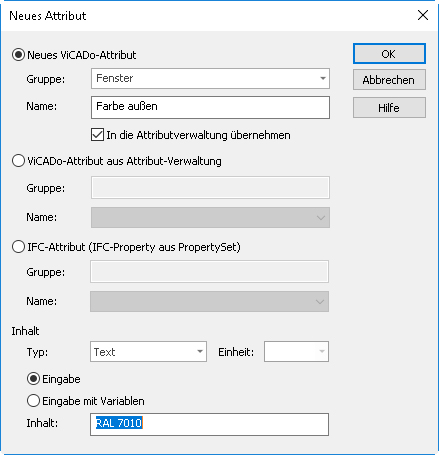Viewport: 439px width, 455px height.
Task: Open the Typ dropdown showing Text
Action: tap(148, 351)
